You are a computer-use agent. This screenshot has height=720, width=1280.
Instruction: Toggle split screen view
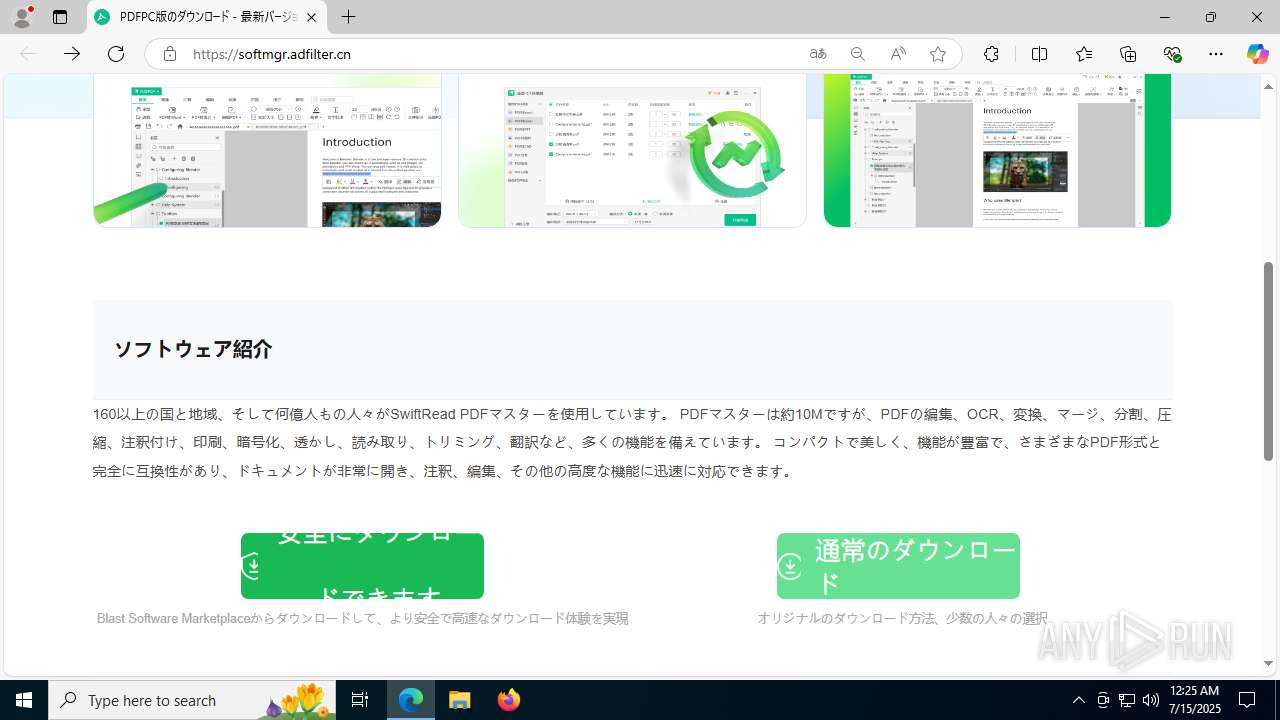point(1039,54)
